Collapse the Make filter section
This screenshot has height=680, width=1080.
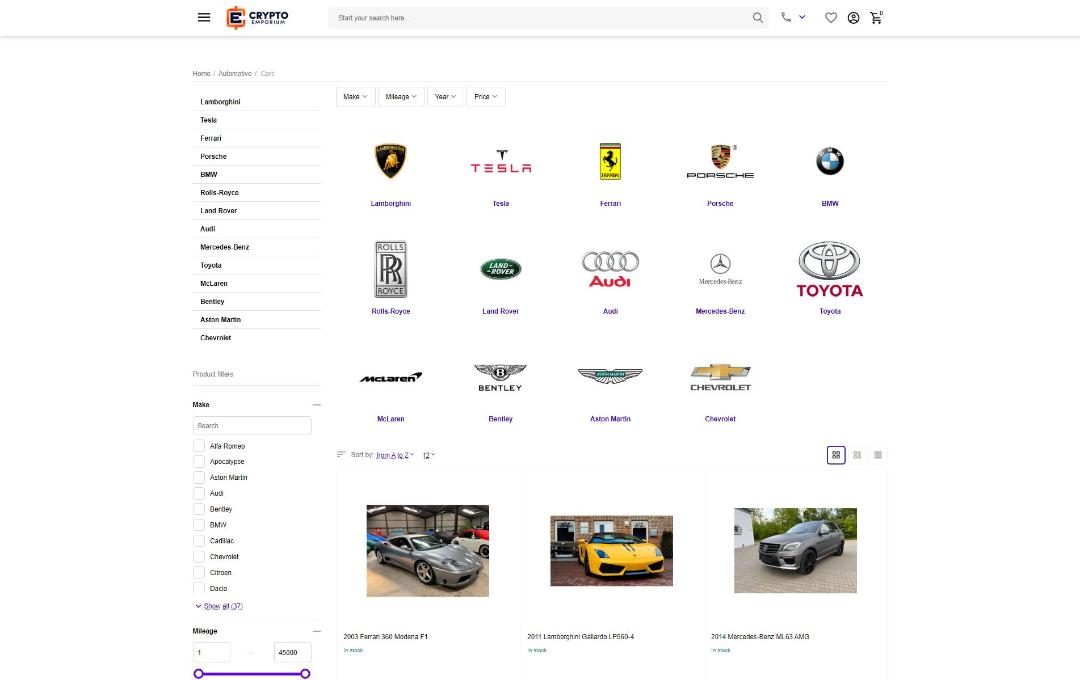[x=316, y=404]
